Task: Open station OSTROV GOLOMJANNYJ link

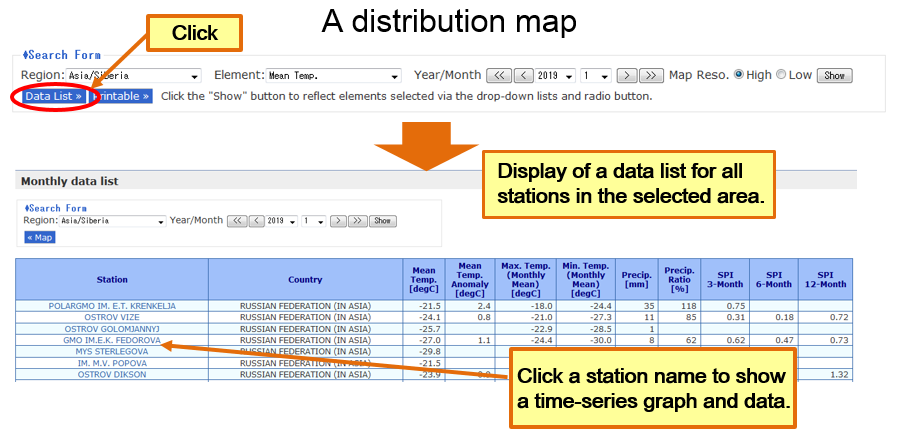Action: (112, 328)
